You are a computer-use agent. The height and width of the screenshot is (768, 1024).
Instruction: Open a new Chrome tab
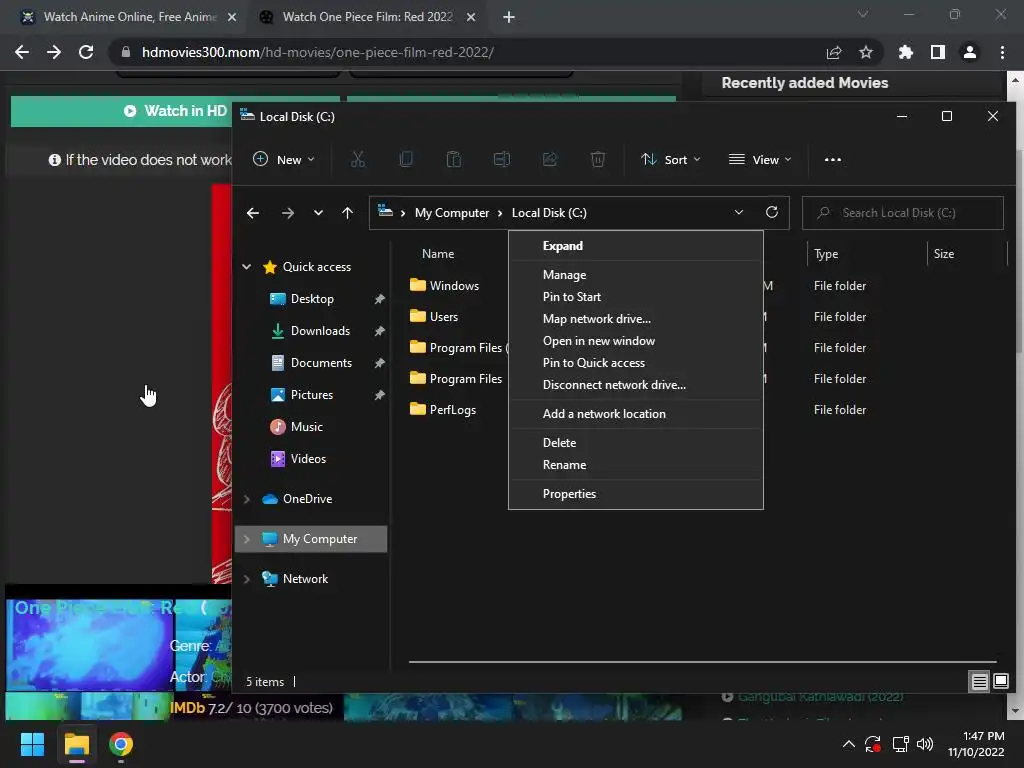click(x=509, y=17)
